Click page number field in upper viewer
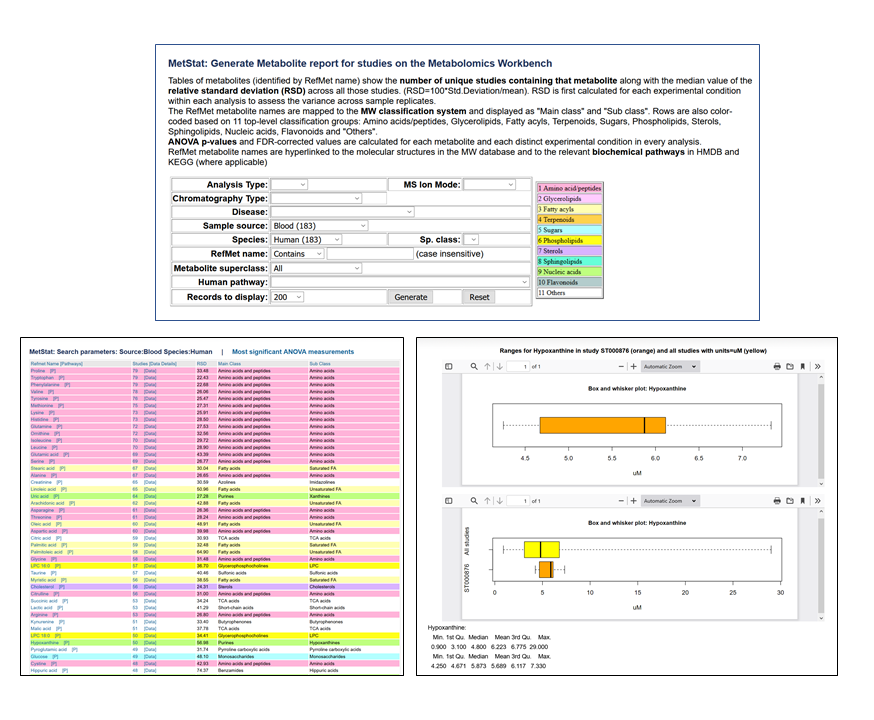The height and width of the screenshot is (720, 874). click(x=518, y=367)
